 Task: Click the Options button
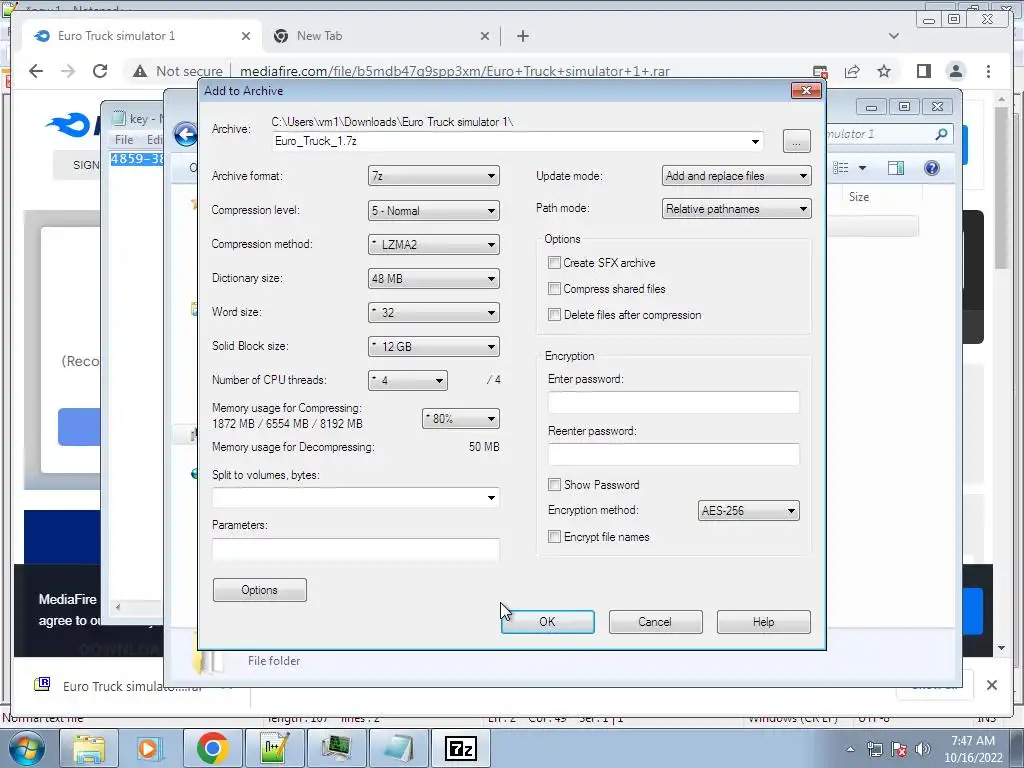pyautogui.click(x=259, y=590)
